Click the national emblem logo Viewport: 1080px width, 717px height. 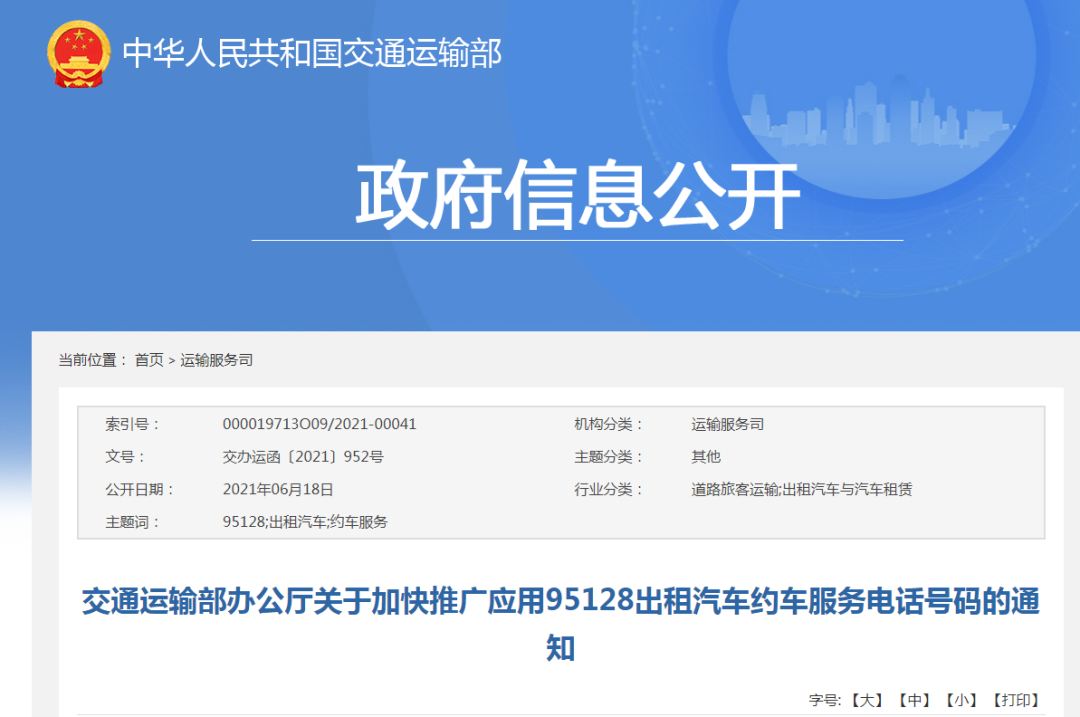click(79, 54)
